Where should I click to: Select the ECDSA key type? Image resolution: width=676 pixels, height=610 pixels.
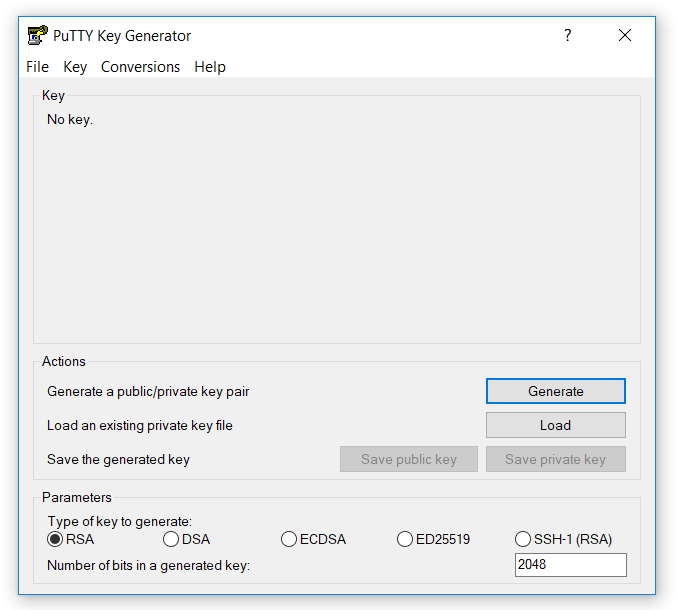tap(313, 539)
